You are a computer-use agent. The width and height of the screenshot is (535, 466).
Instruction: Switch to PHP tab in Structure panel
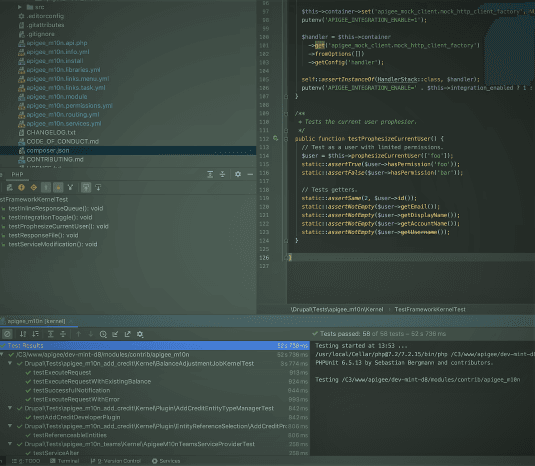pyautogui.click(x=17, y=174)
